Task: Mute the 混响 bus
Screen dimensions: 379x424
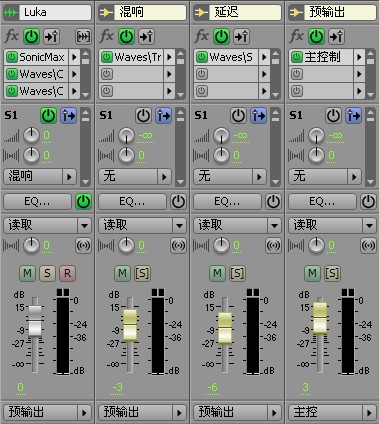Action: [x=122, y=274]
